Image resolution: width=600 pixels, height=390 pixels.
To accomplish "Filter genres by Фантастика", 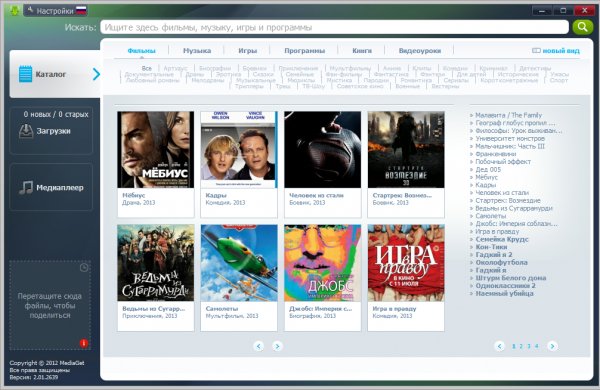I will [x=391, y=74].
